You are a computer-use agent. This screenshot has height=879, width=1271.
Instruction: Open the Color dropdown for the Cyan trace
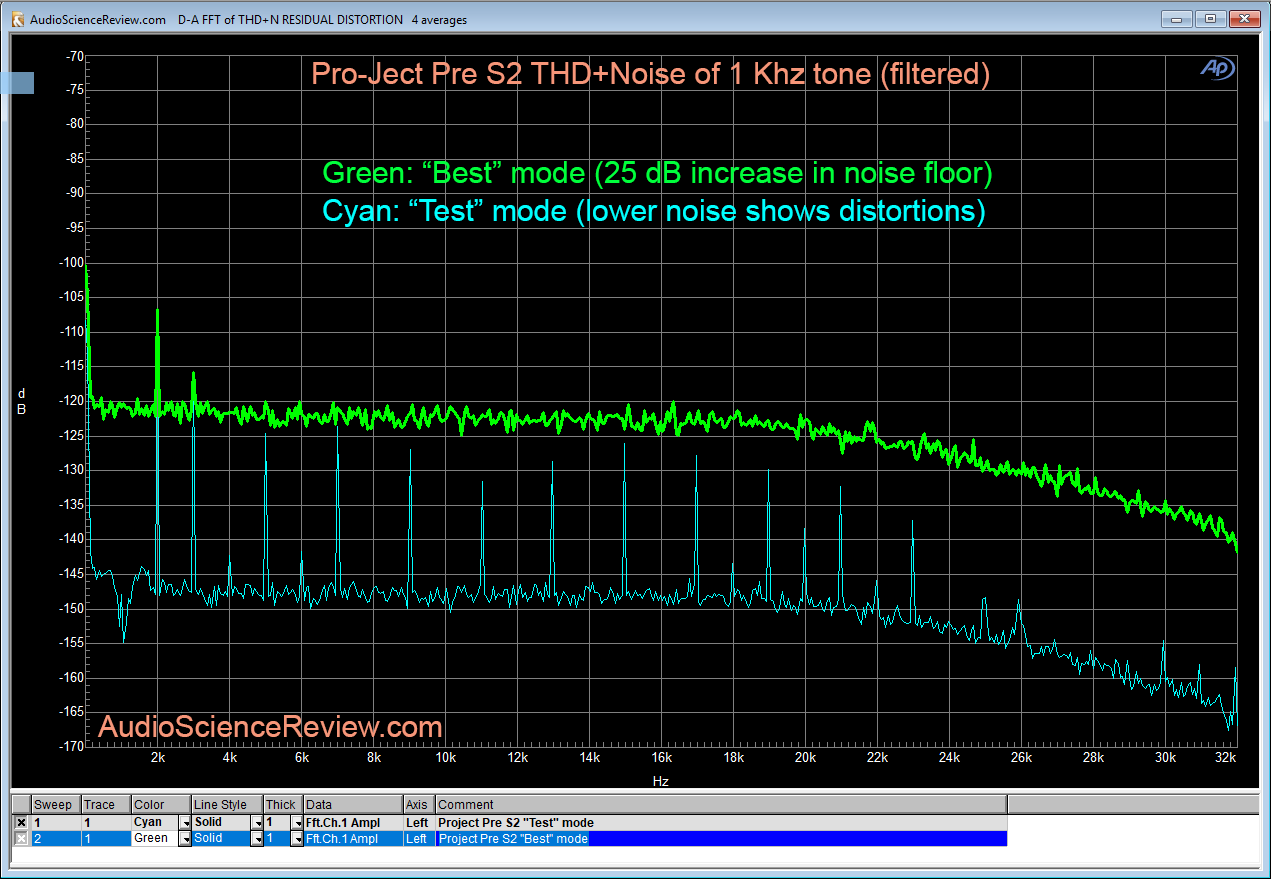pyautogui.click(x=184, y=823)
